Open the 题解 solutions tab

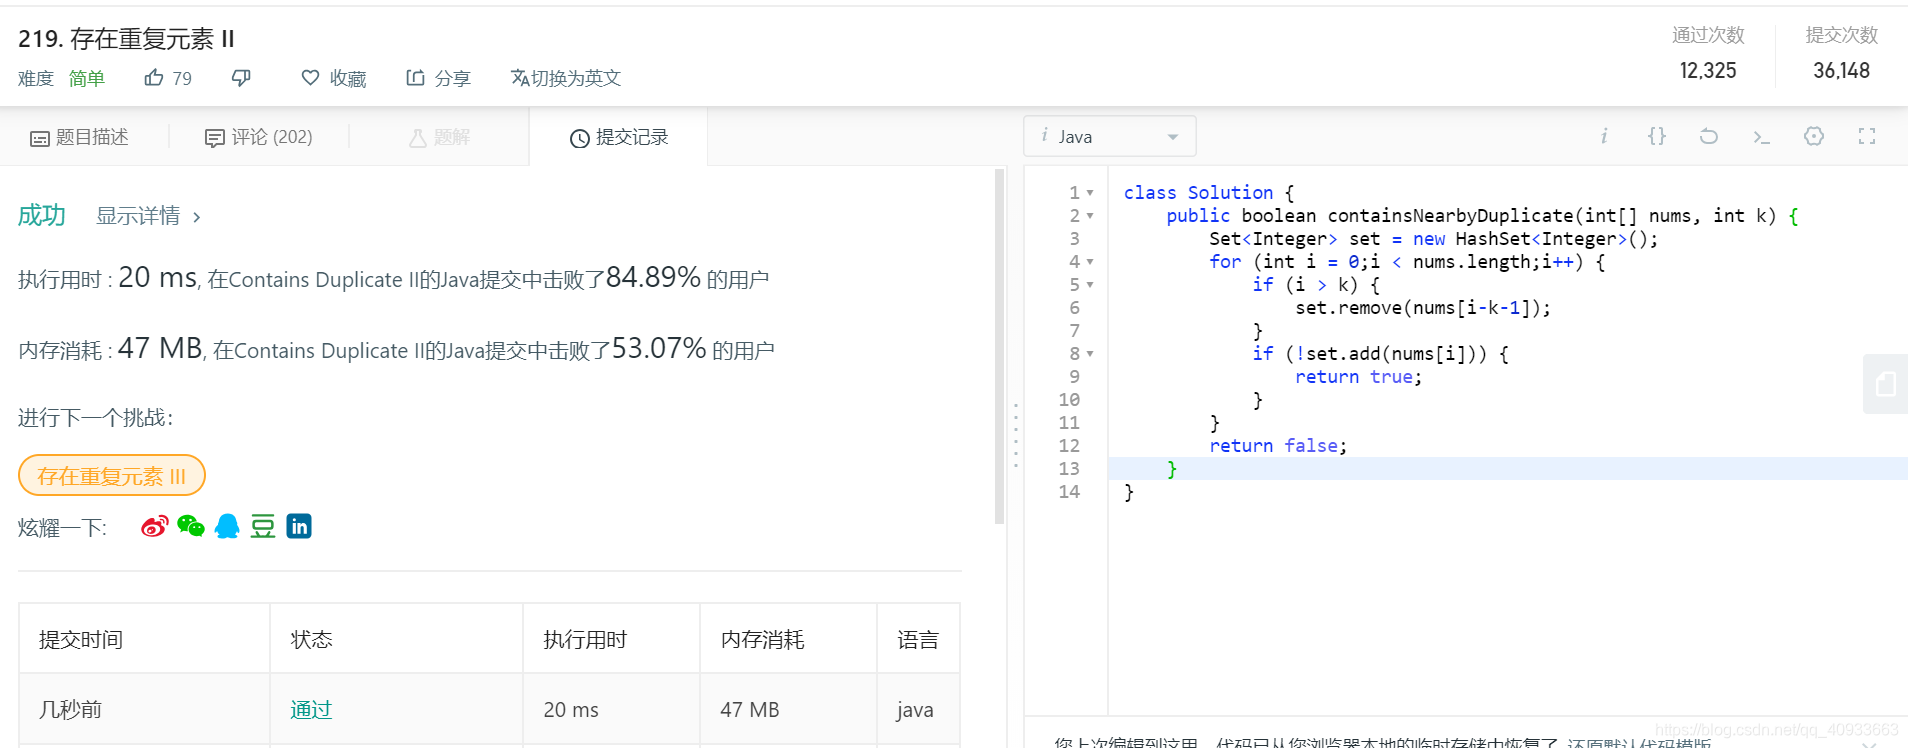click(439, 137)
